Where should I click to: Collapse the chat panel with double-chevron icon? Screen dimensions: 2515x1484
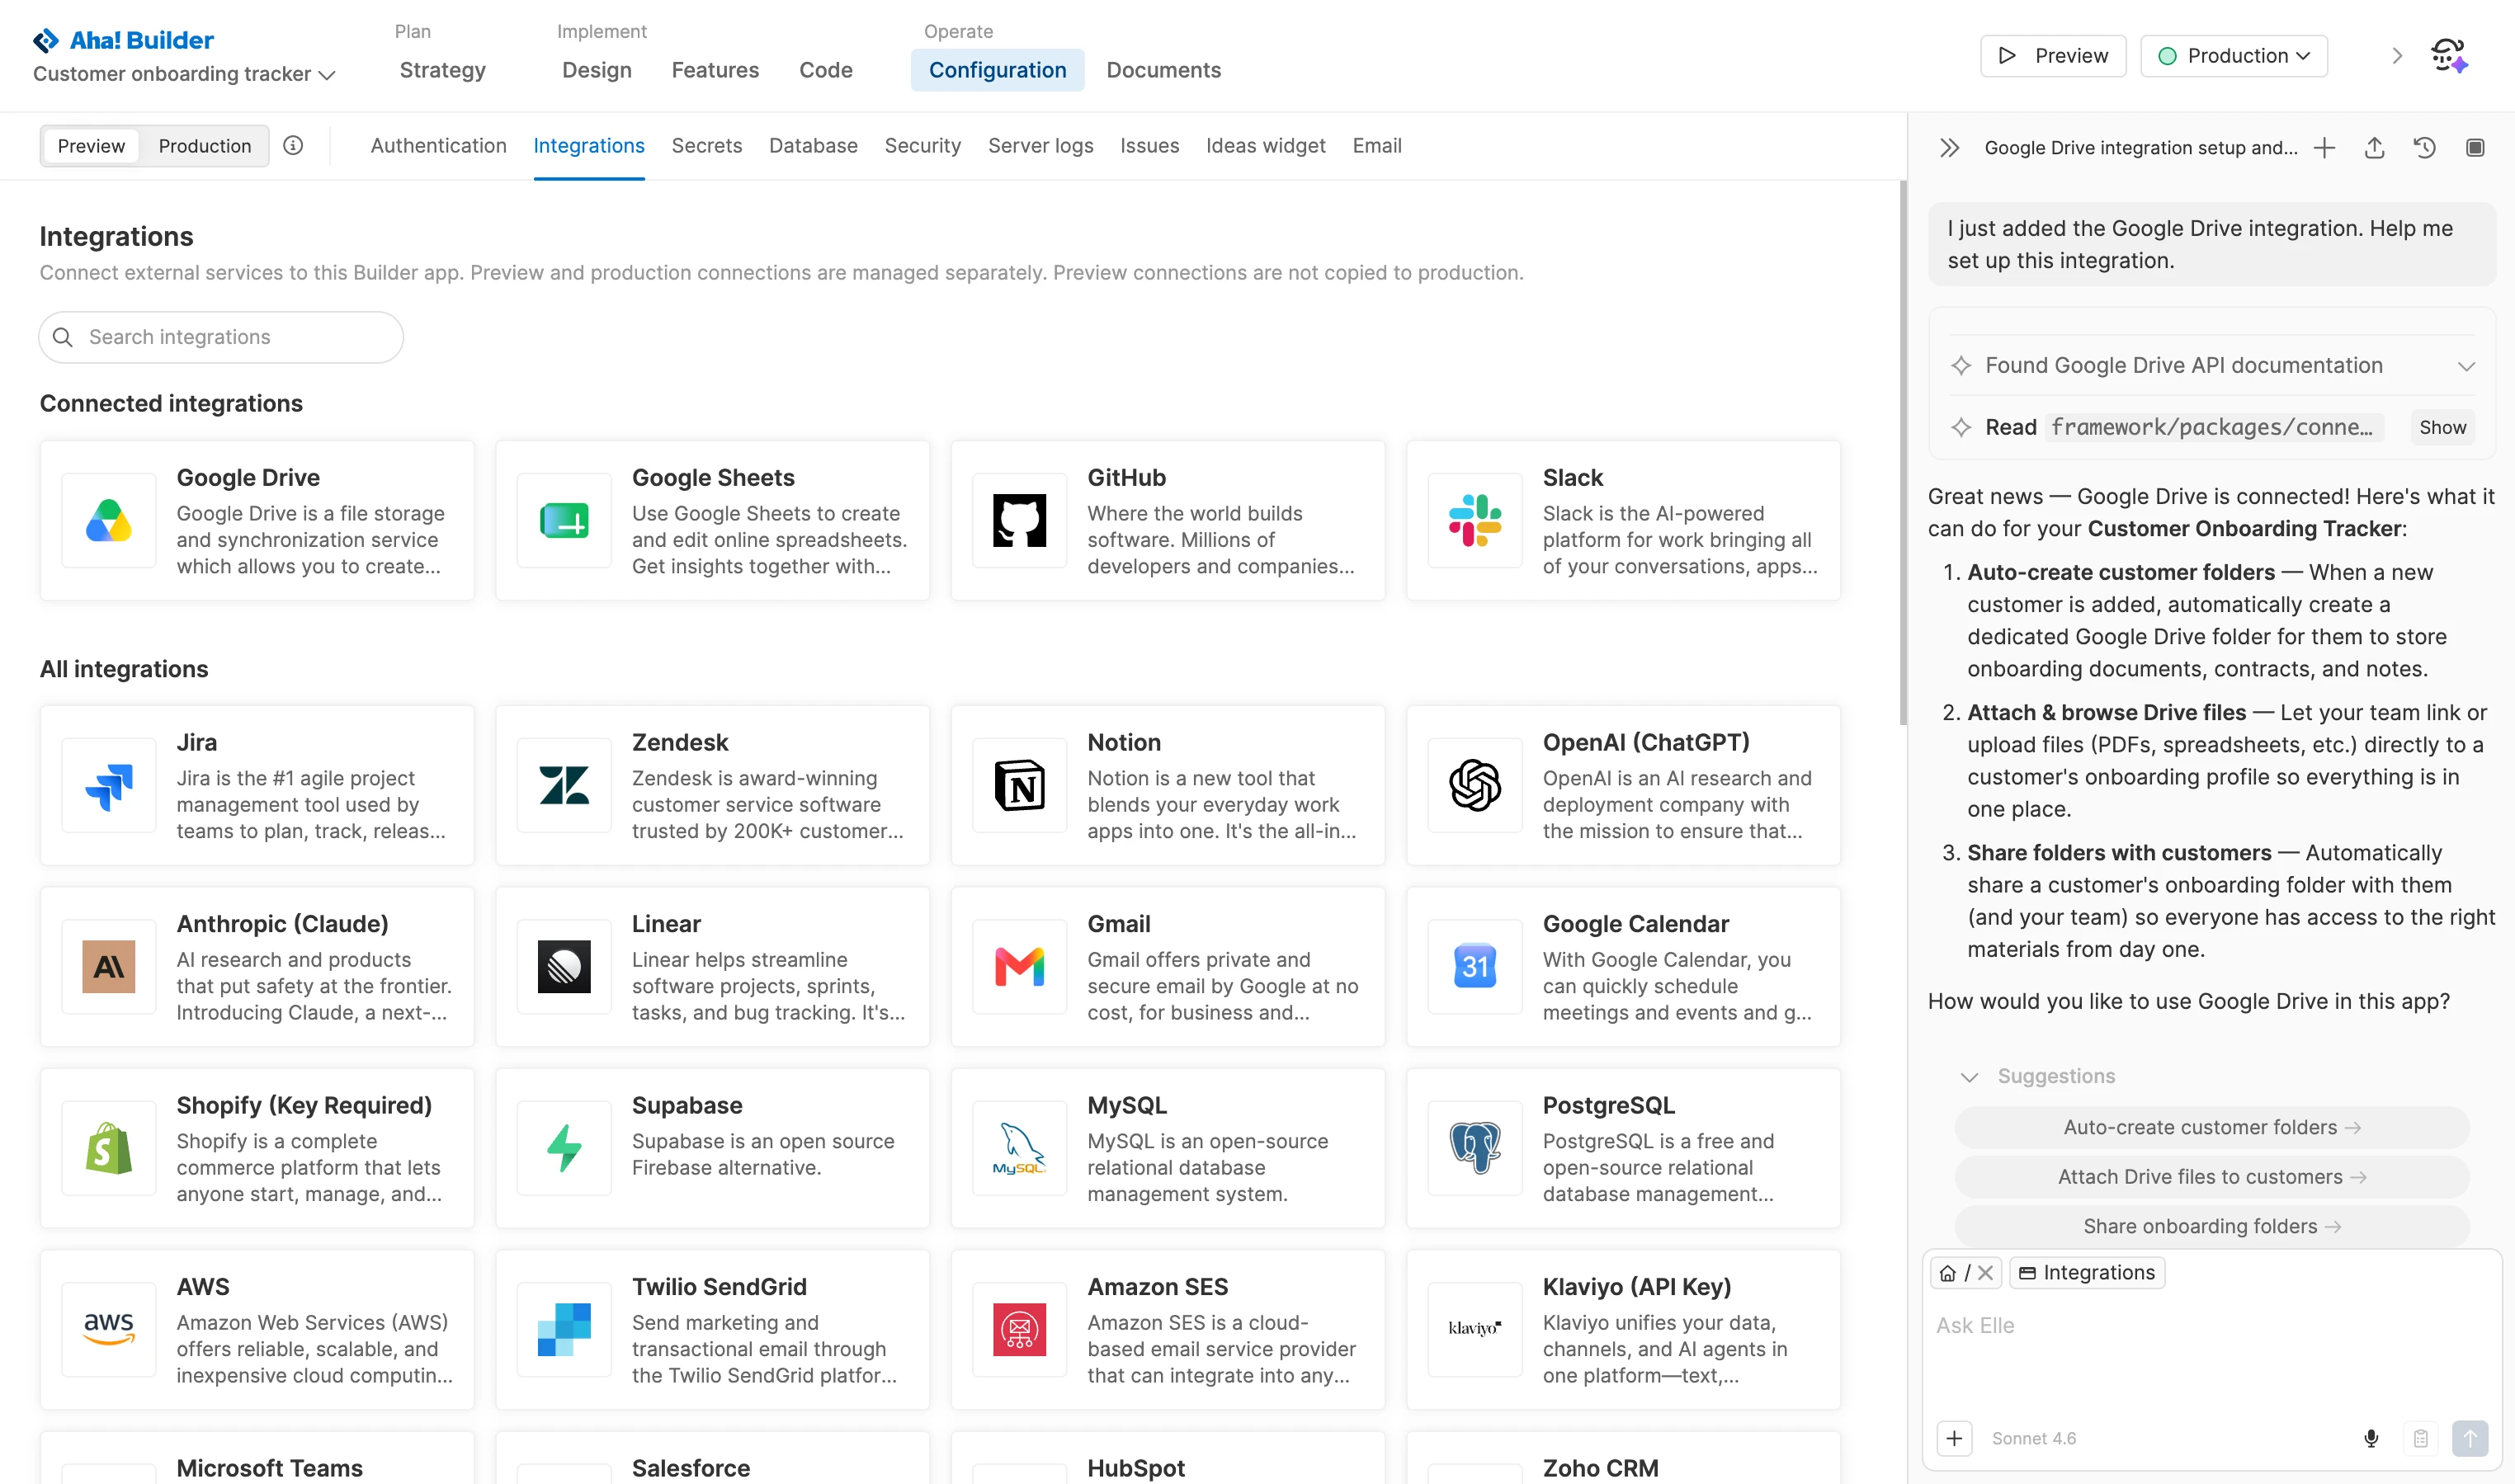point(1949,148)
